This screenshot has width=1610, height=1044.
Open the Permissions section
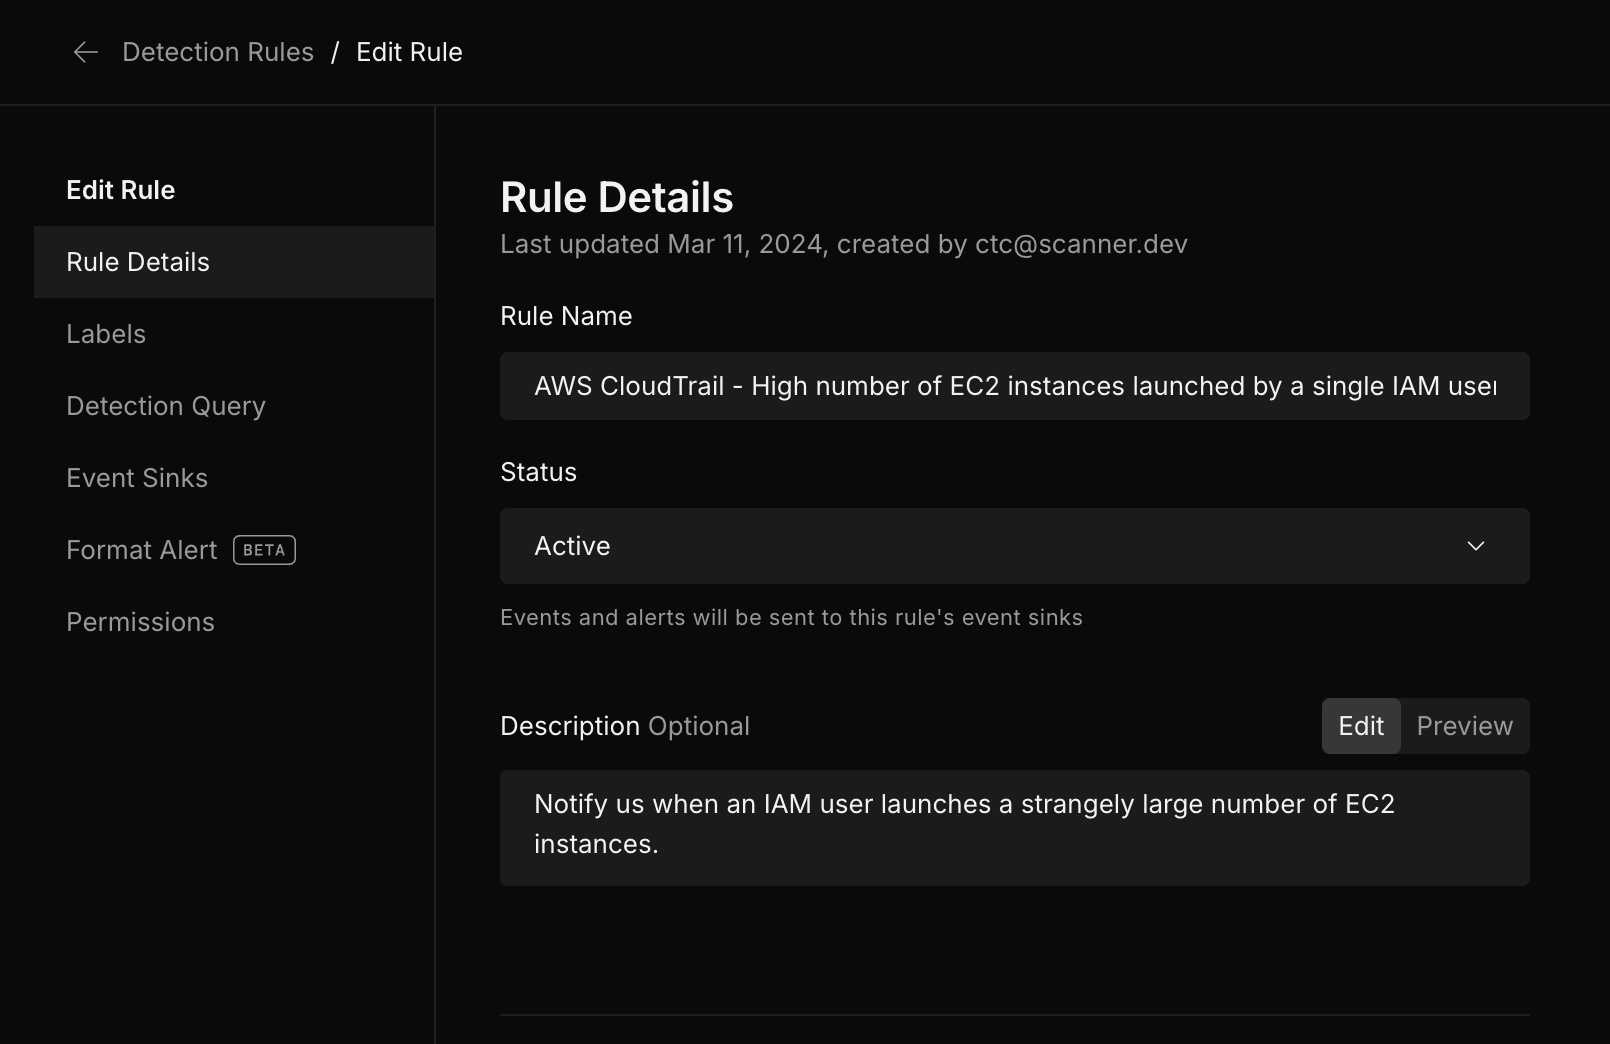coord(140,622)
